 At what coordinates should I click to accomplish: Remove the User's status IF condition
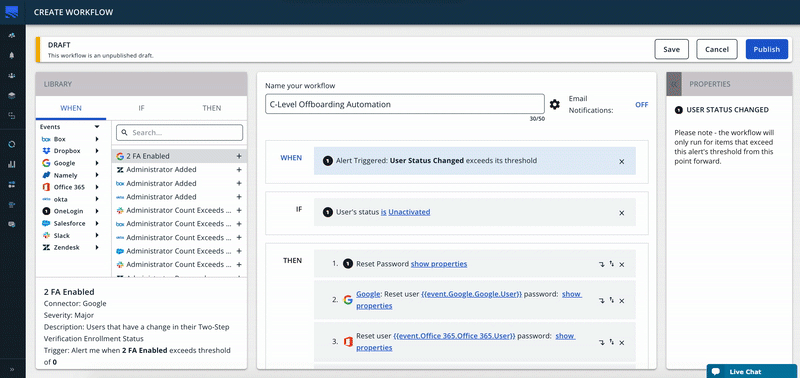621,213
